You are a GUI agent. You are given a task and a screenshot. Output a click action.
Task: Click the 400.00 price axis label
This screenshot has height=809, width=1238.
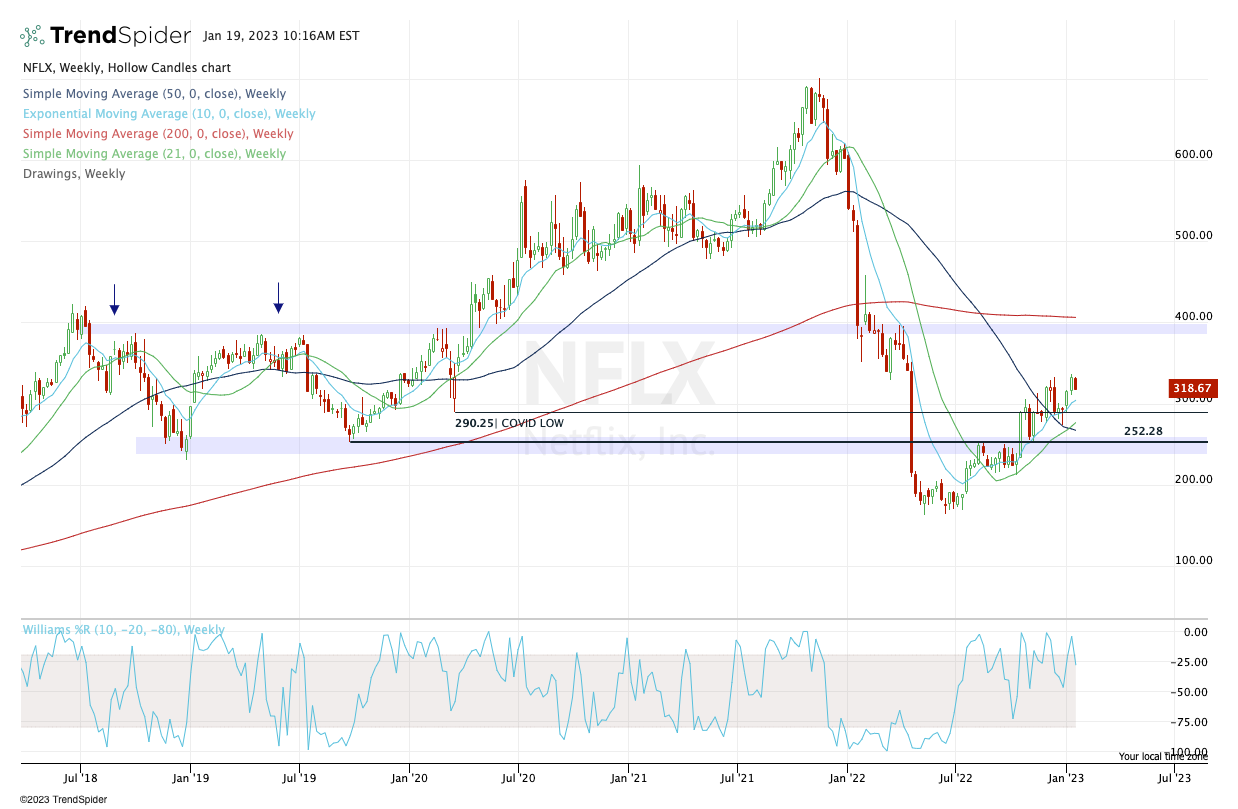point(1193,317)
